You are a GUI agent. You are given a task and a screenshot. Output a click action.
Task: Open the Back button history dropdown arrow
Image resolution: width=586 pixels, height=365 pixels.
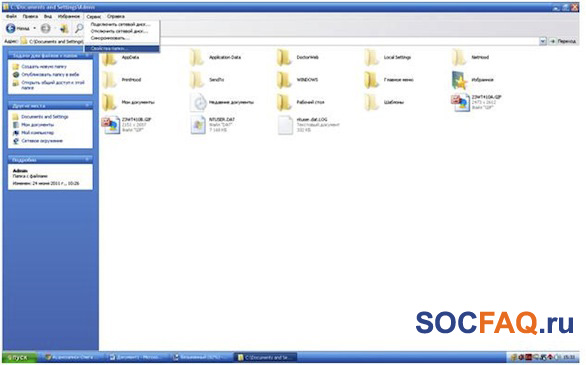point(35,28)
